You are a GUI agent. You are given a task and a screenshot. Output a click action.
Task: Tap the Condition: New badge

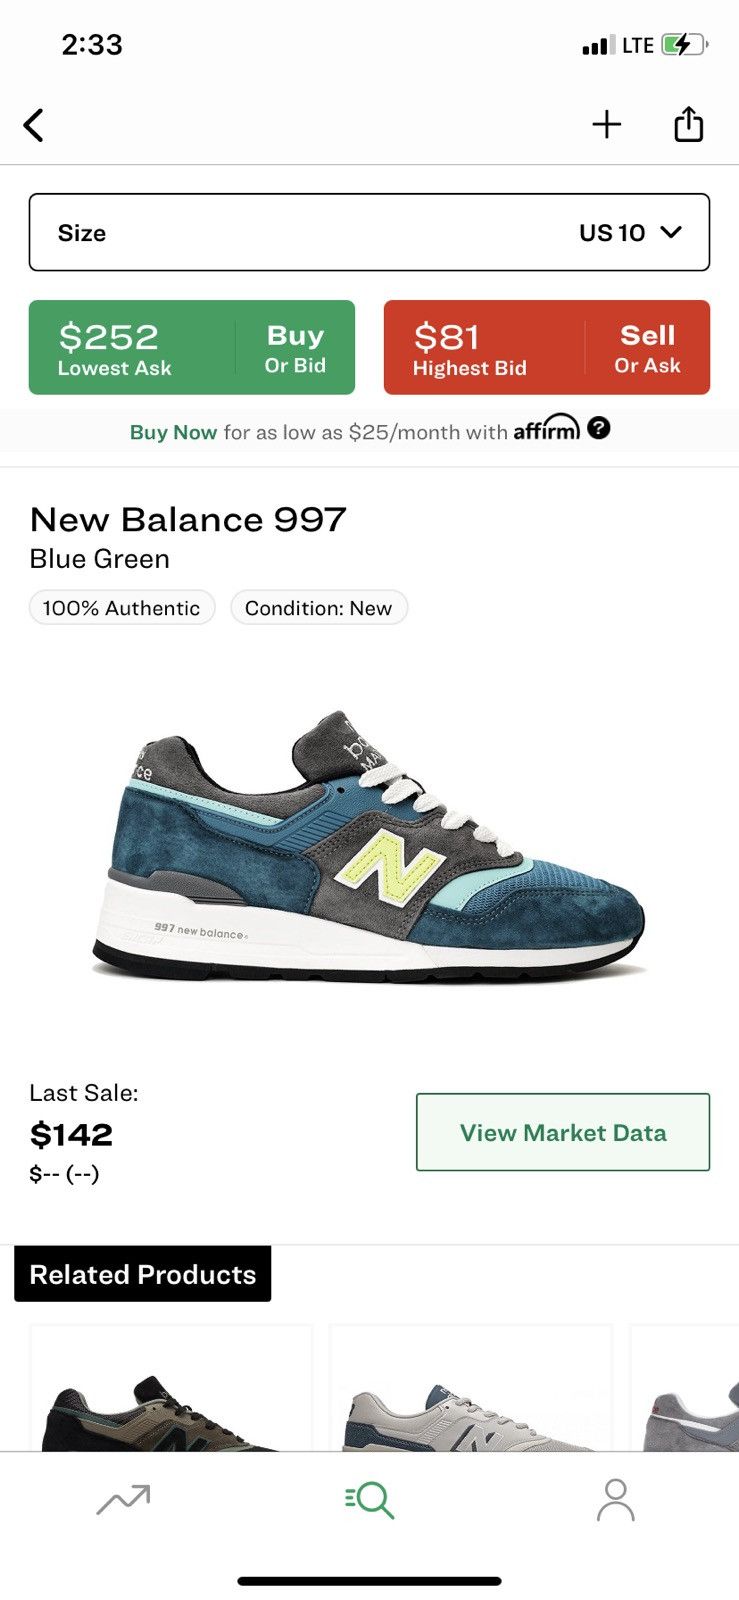318,608
